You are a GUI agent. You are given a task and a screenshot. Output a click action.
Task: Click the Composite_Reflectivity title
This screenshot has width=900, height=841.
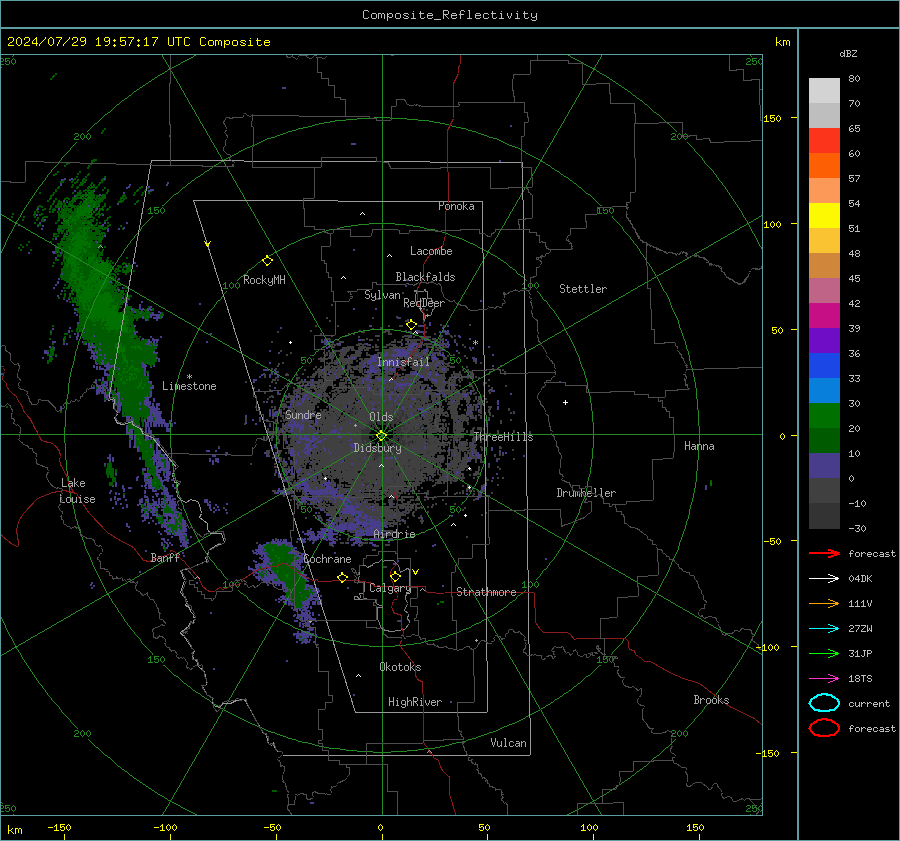(449, 15)
